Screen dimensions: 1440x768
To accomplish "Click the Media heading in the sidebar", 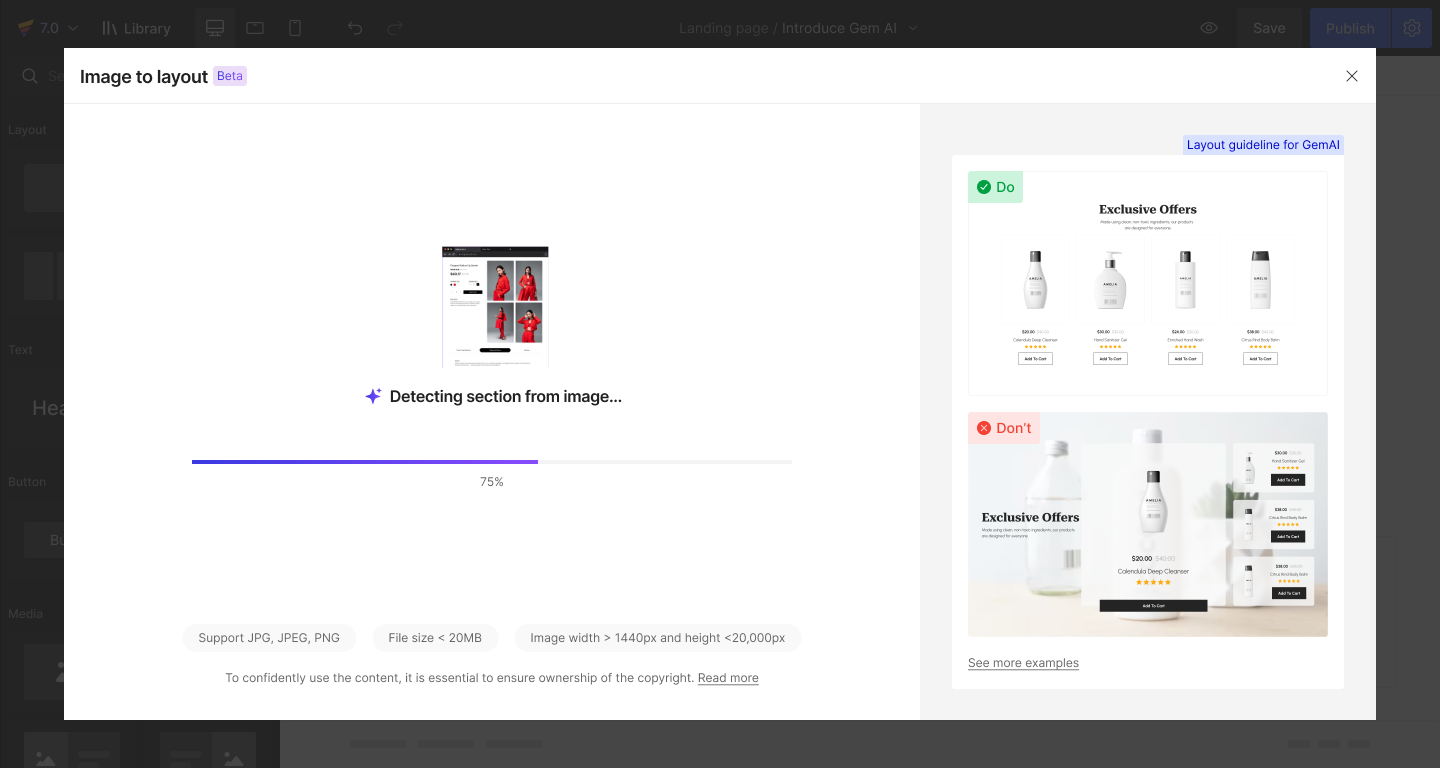I will point(26,614).
